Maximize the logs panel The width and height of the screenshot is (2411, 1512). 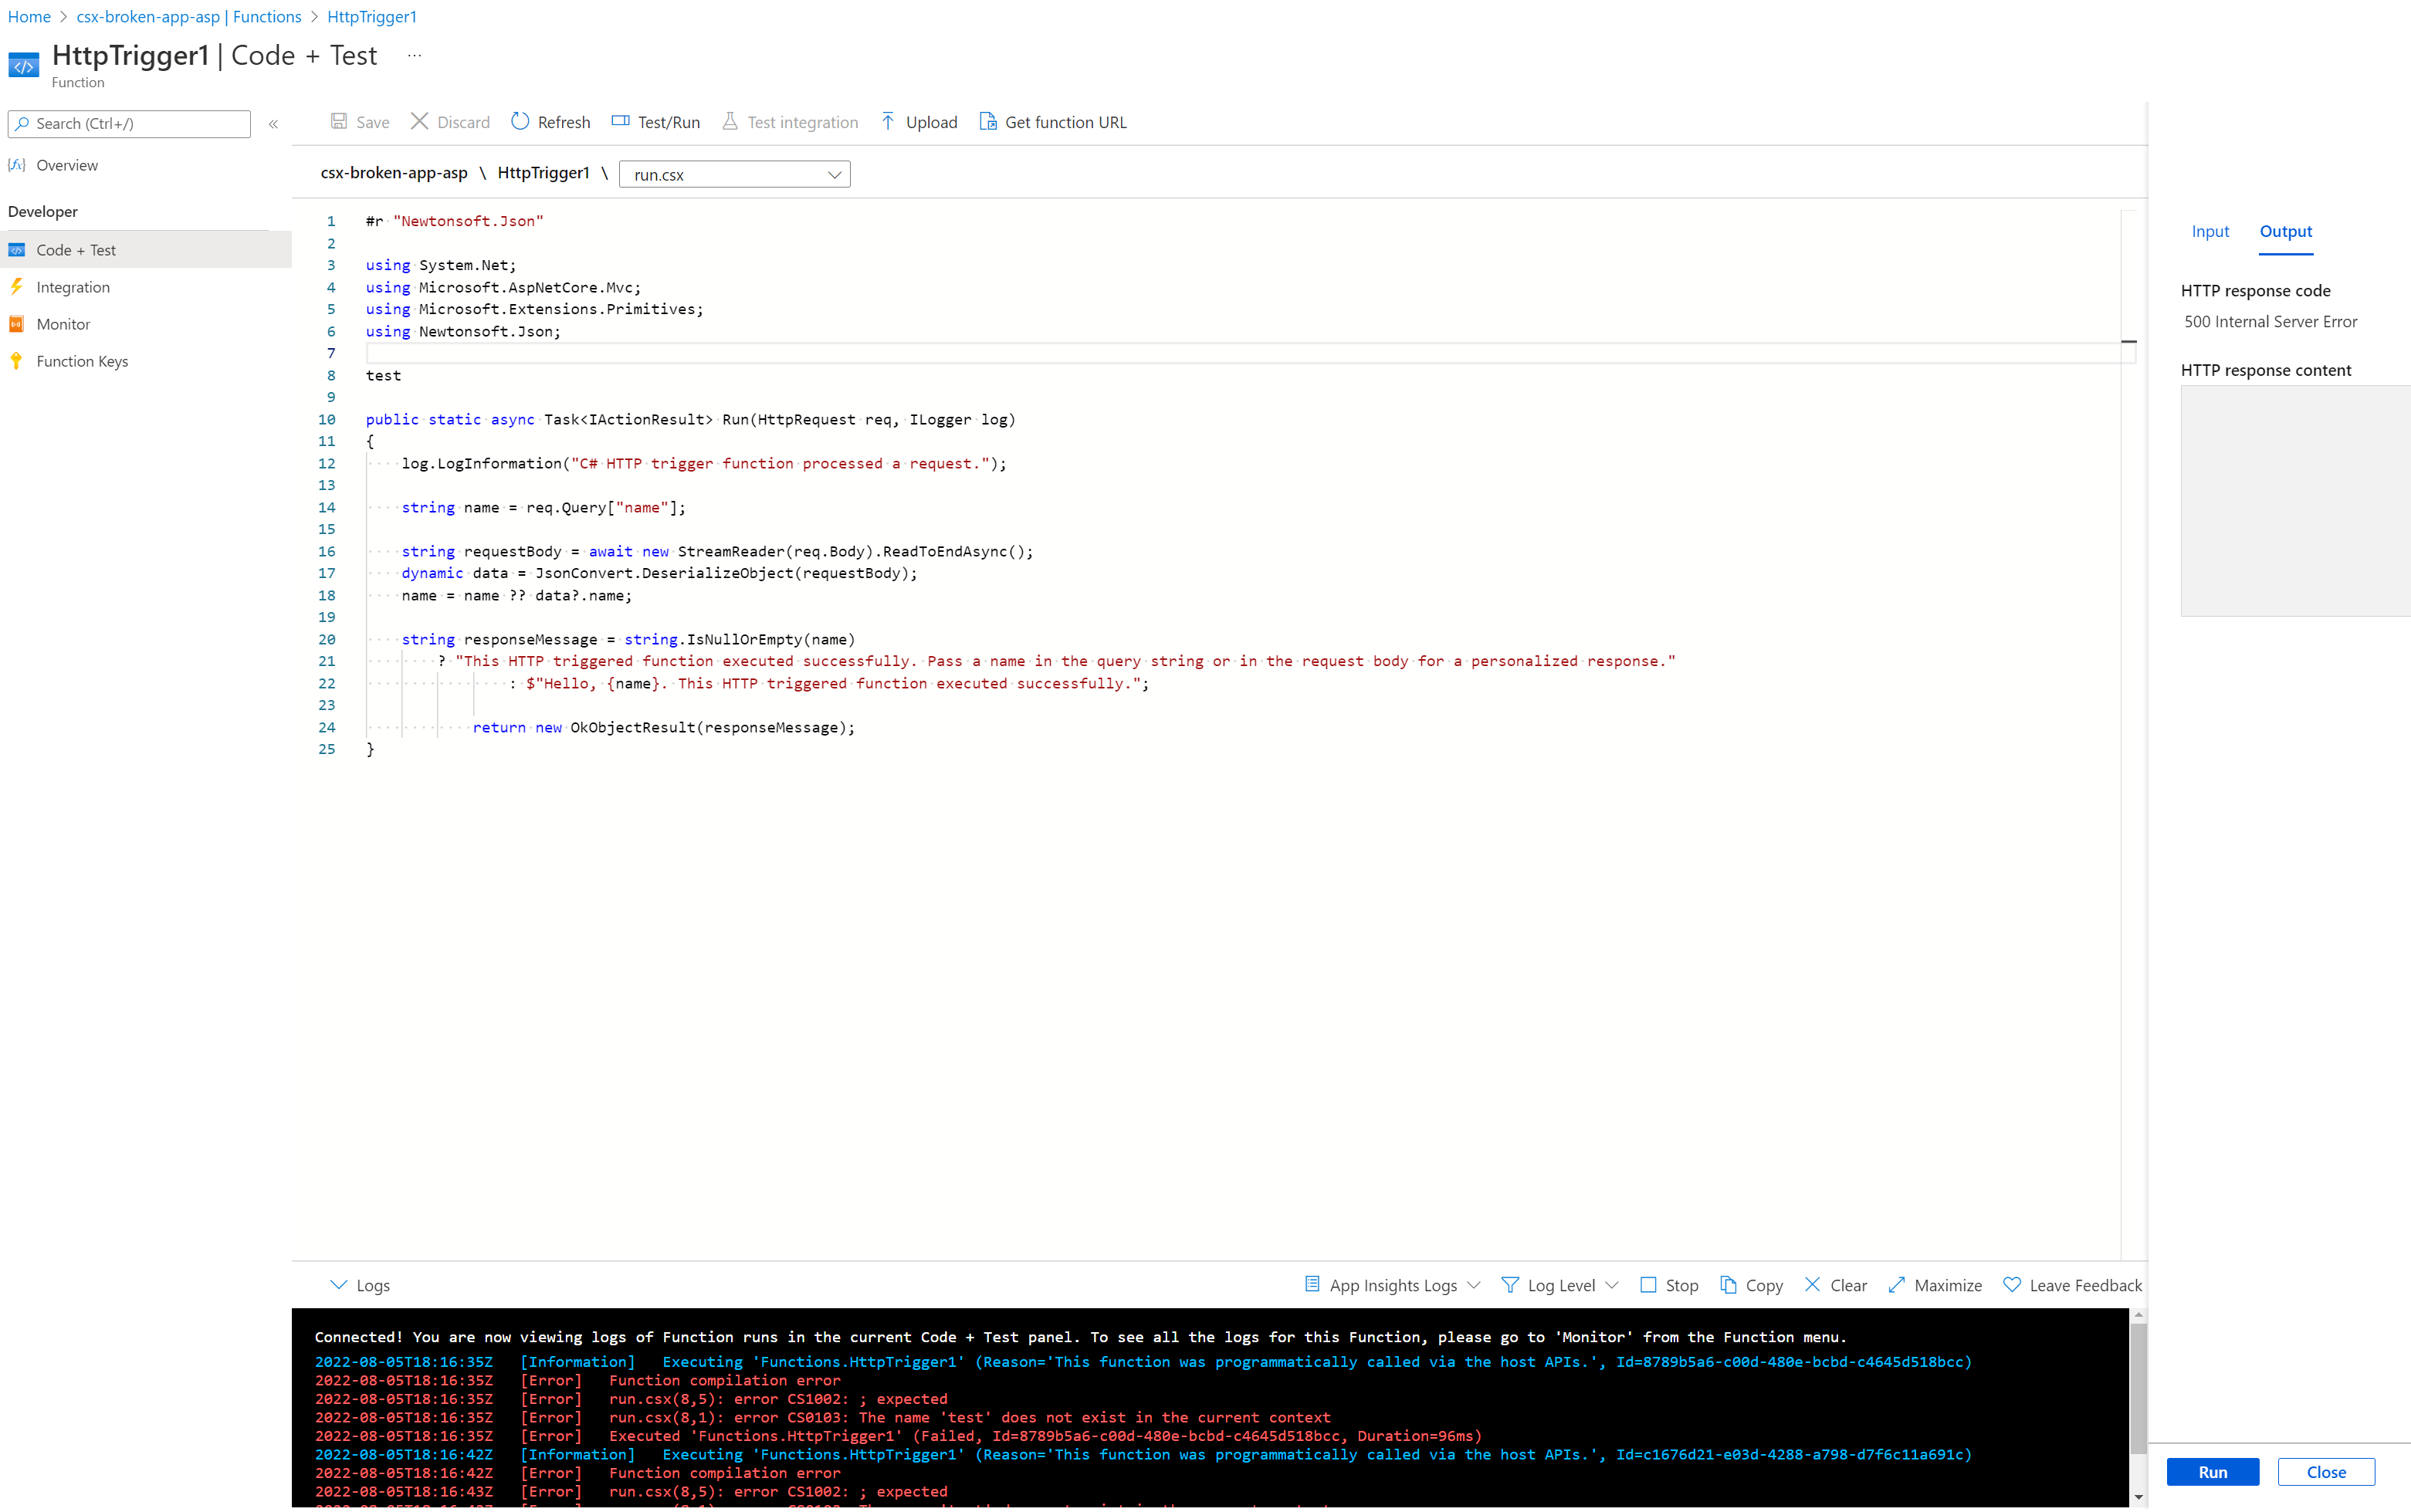coord(1934,1285)
